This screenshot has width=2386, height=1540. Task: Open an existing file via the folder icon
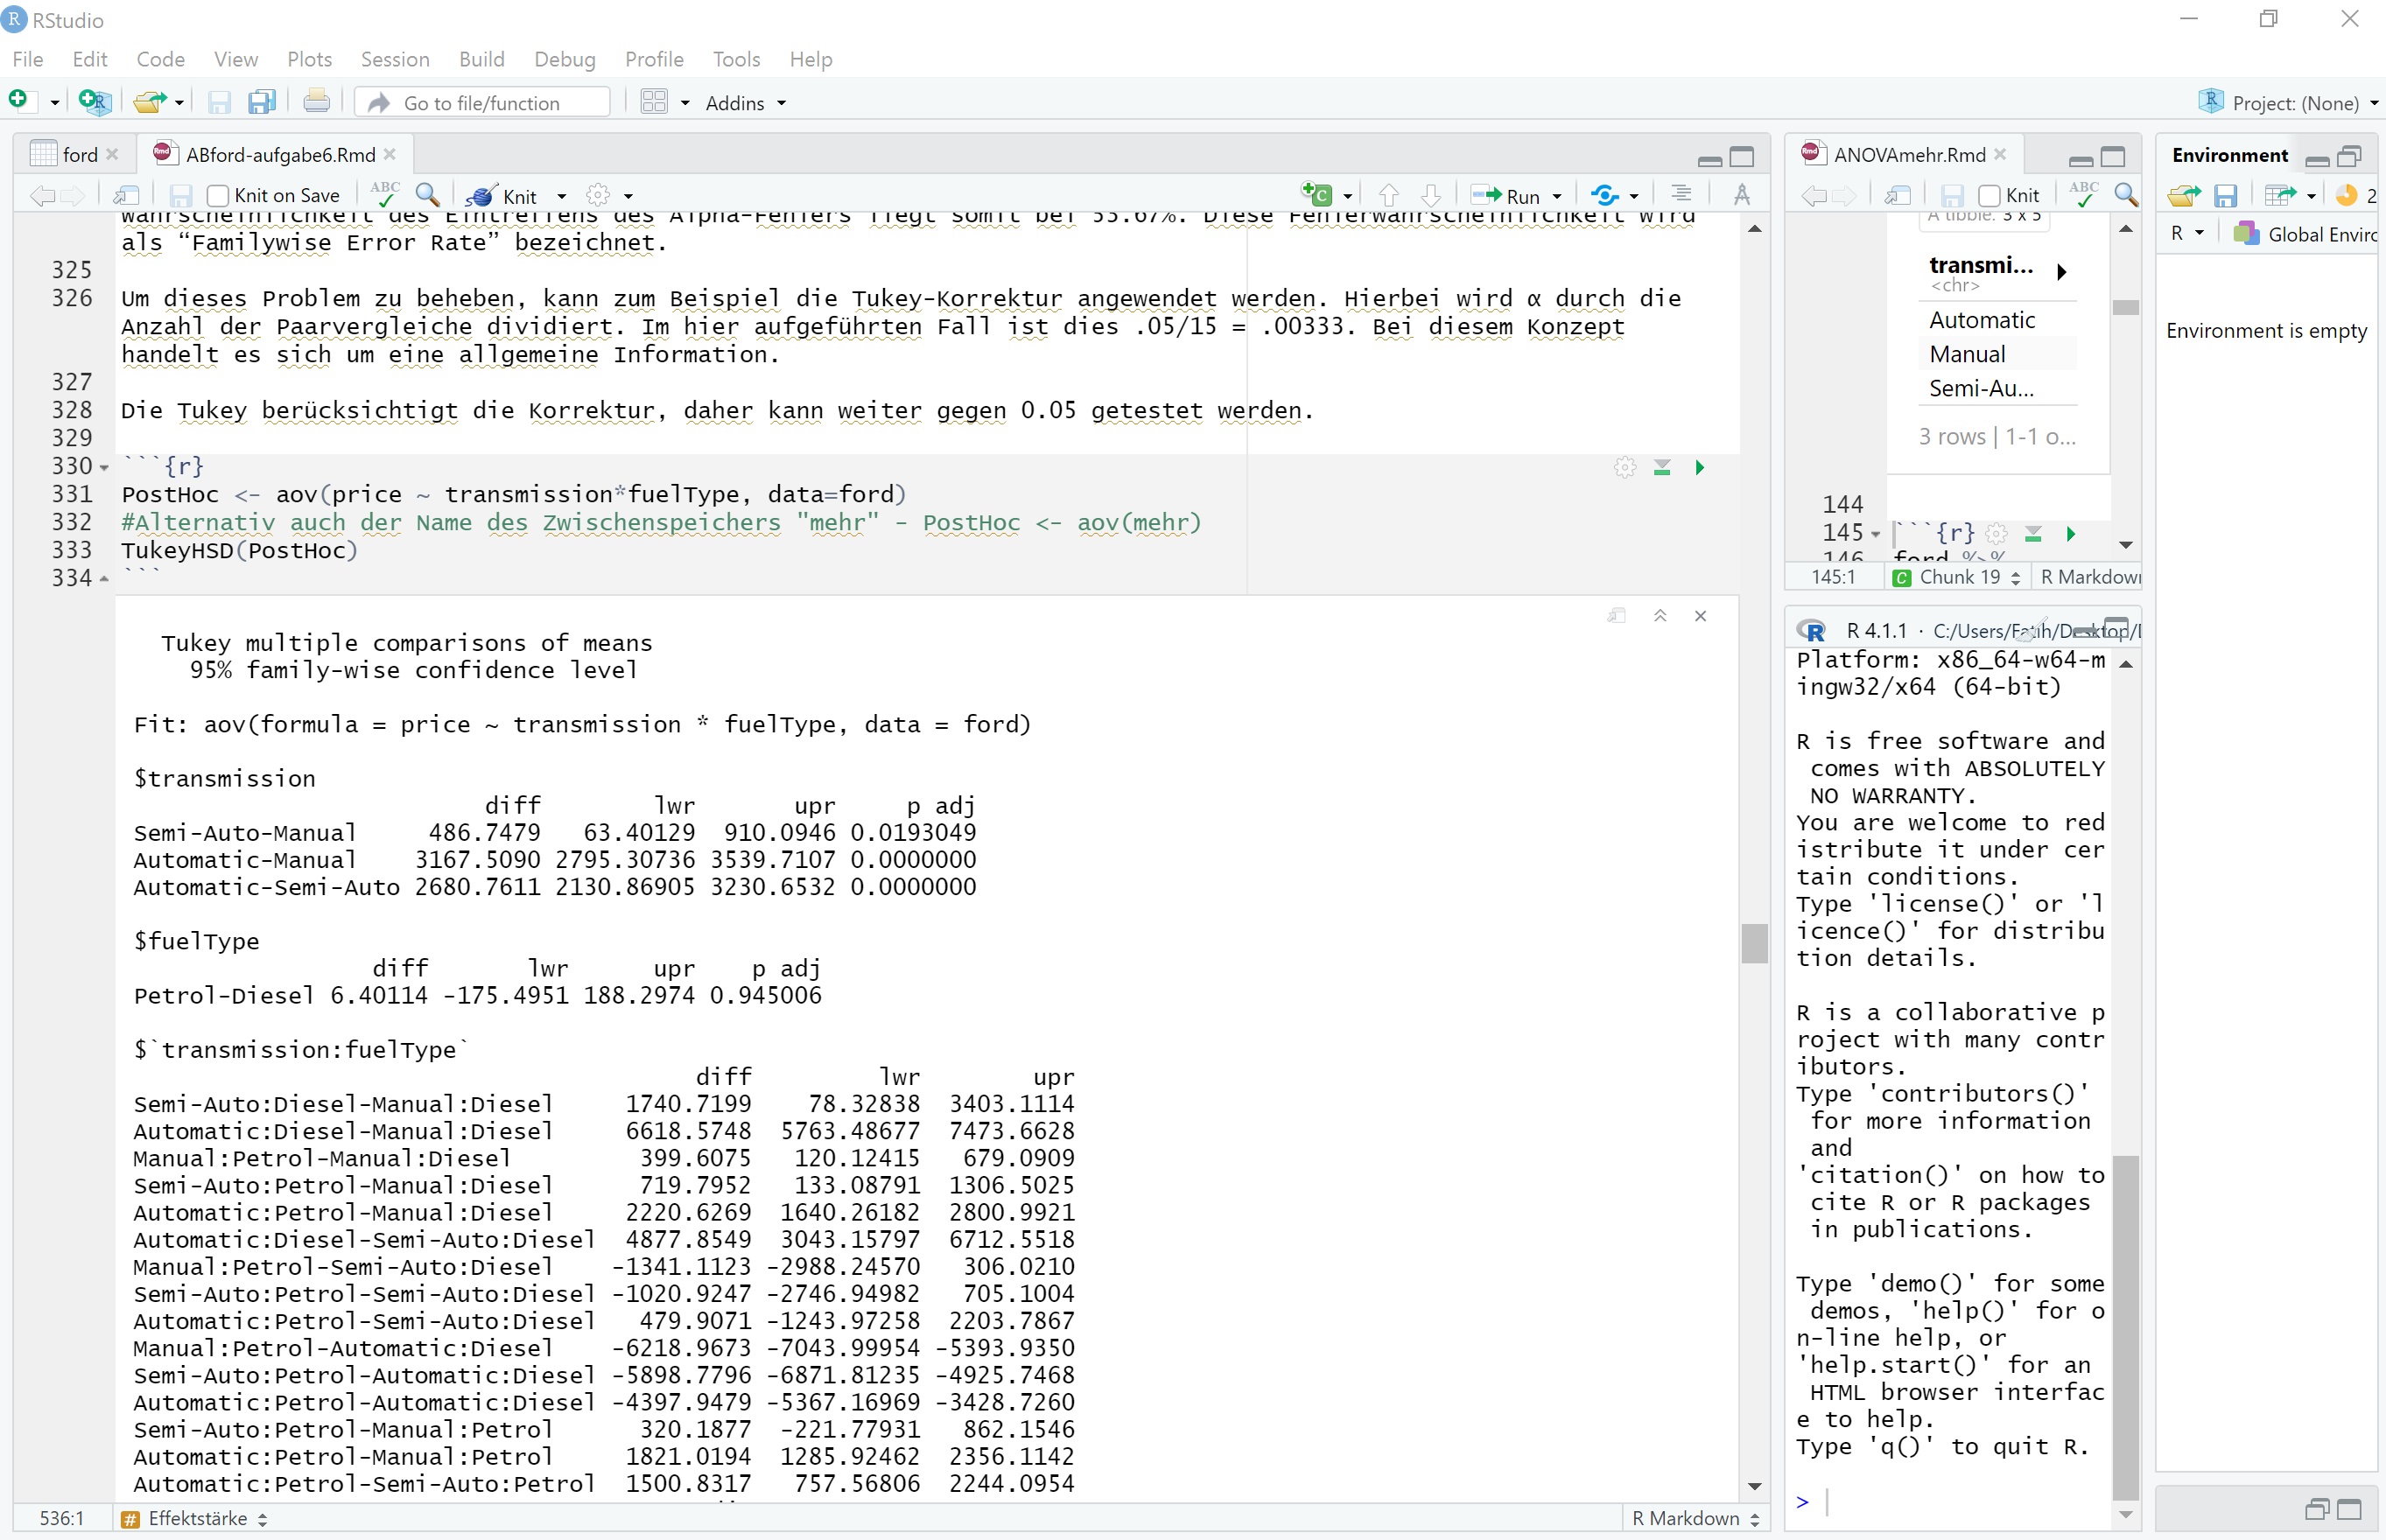151,101
